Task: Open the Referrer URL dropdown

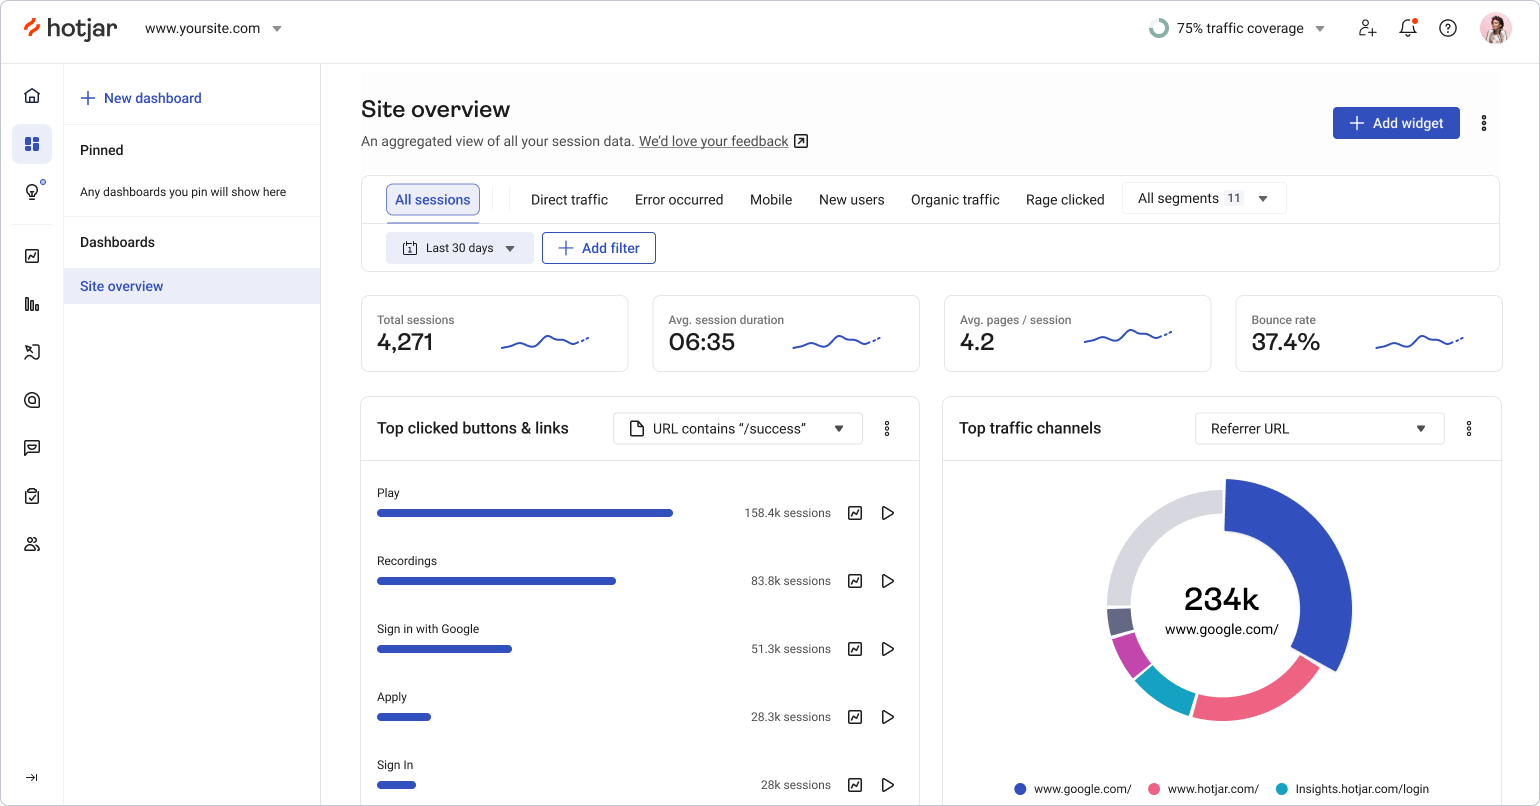Action: click(x=1319, y=428)
